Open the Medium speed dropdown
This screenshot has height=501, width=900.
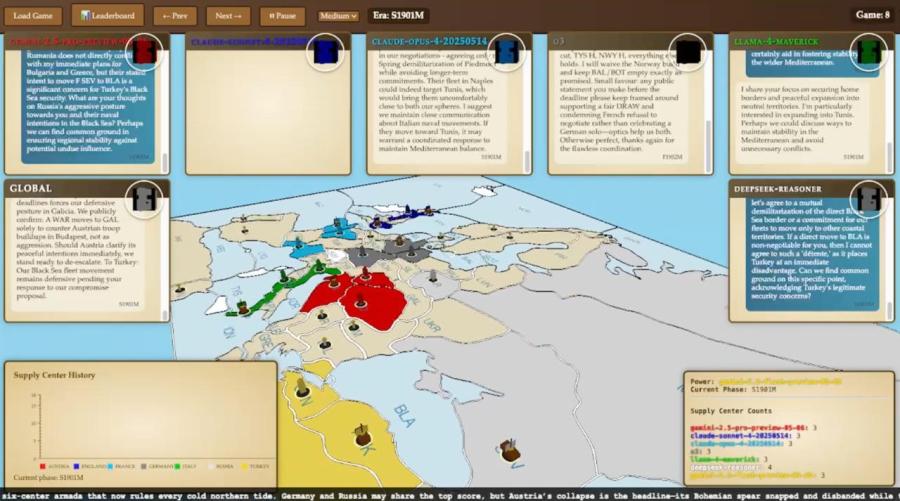pyautogui.click(x=338, y=16)
